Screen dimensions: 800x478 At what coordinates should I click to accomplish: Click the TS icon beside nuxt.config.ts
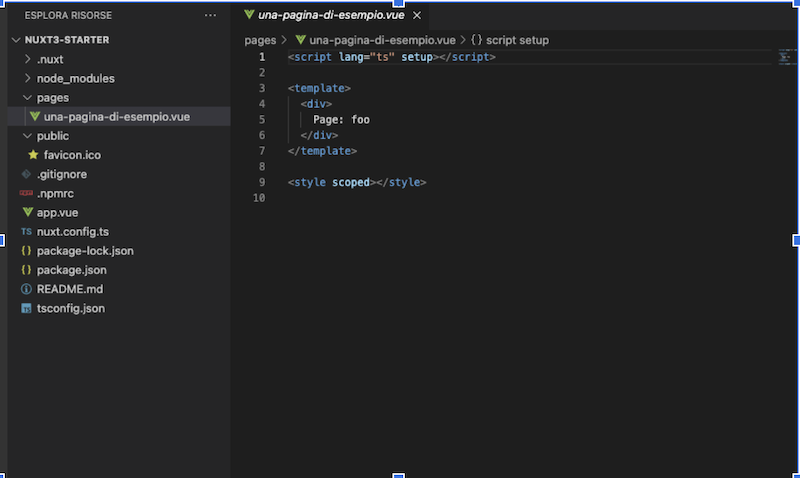point(26,232)
